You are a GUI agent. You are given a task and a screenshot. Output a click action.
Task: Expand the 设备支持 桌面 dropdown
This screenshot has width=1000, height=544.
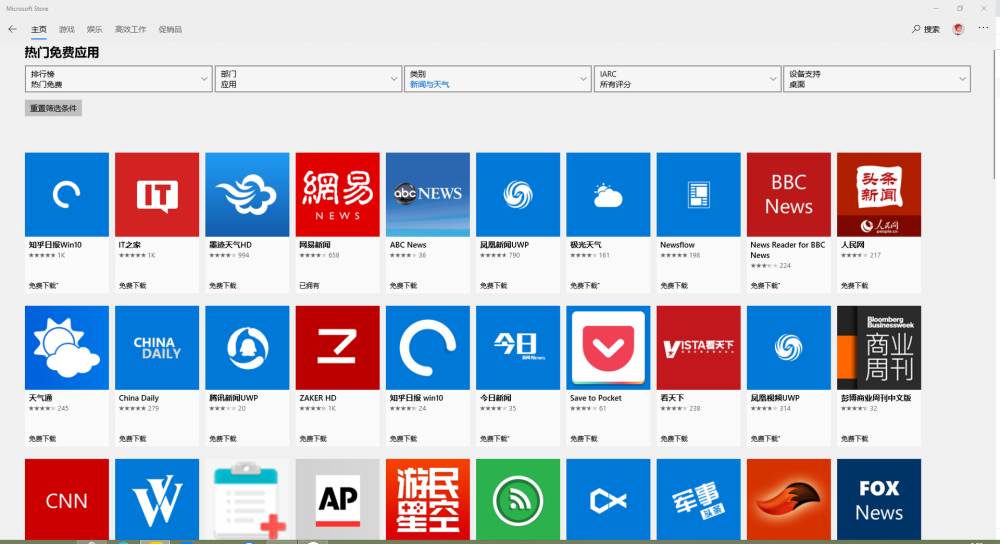877,79
